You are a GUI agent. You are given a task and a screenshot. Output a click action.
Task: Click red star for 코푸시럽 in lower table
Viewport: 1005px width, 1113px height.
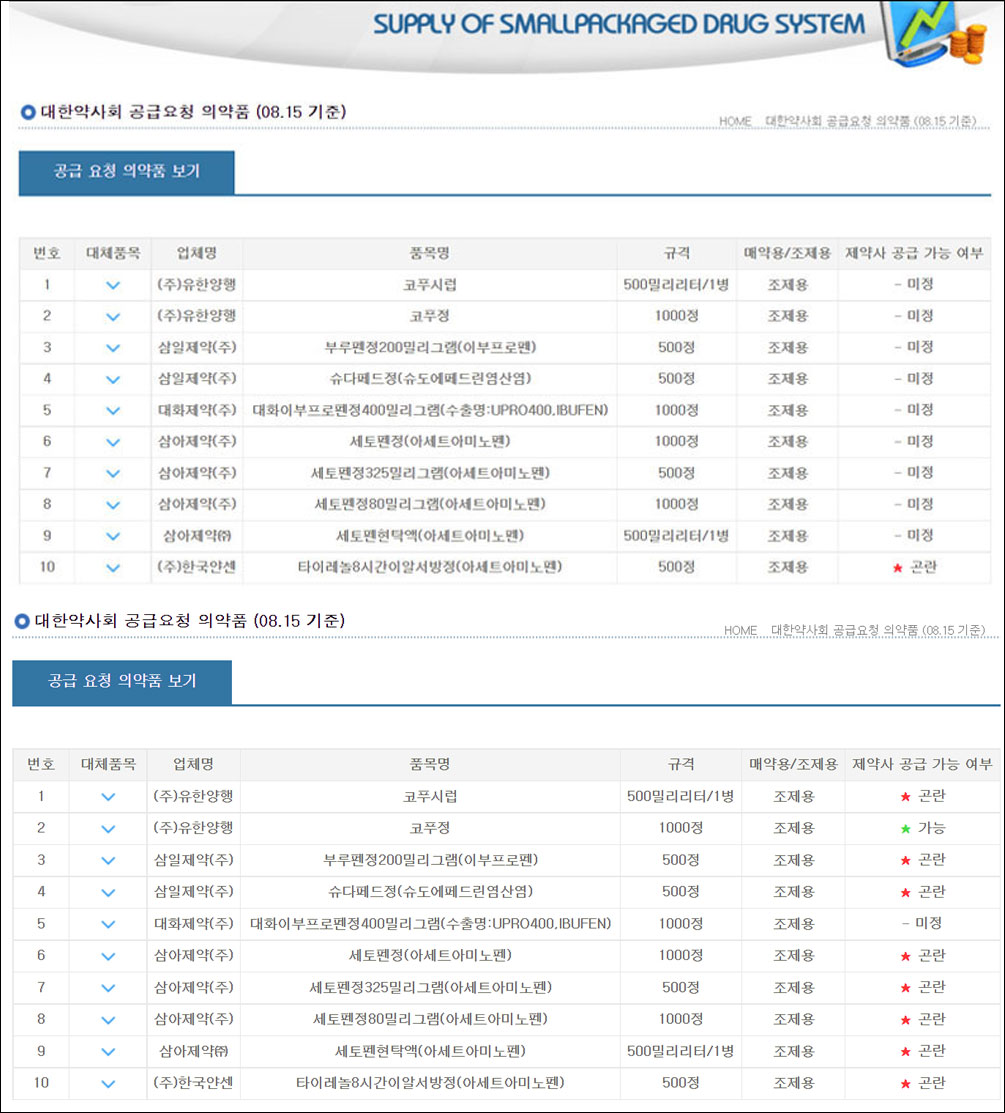906,797
